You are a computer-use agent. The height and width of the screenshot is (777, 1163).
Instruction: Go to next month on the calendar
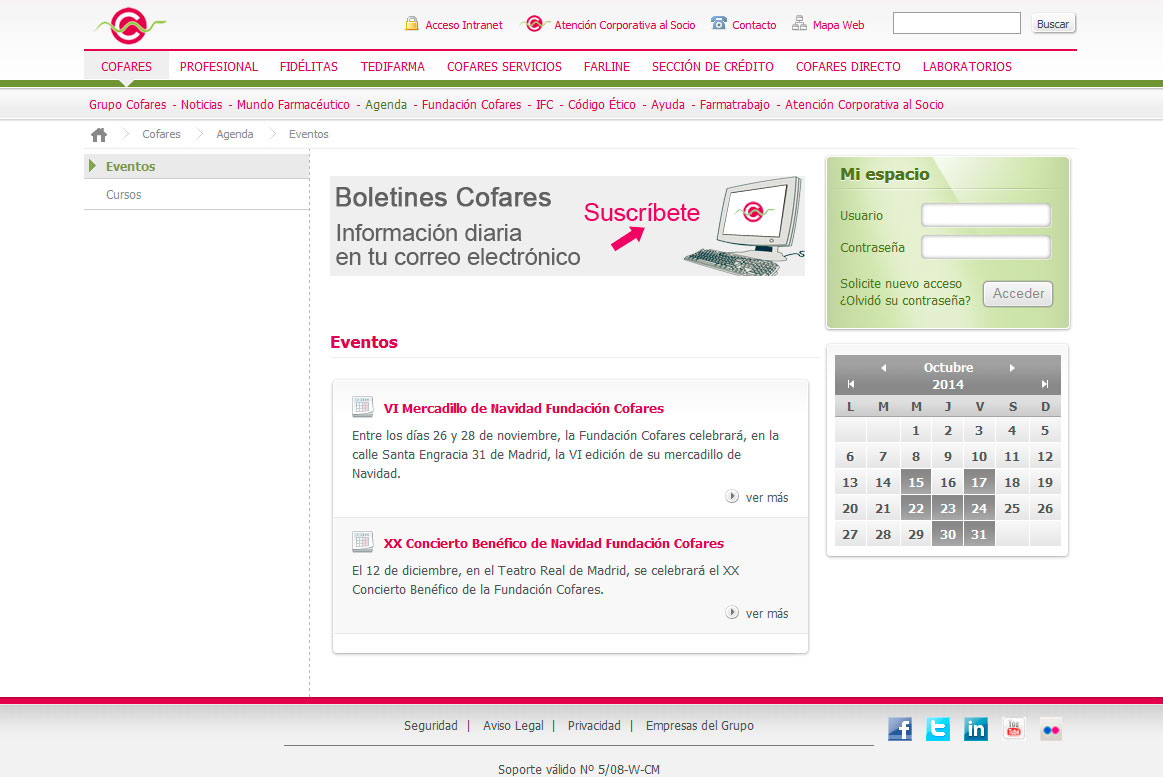(x=1011, y=367)
